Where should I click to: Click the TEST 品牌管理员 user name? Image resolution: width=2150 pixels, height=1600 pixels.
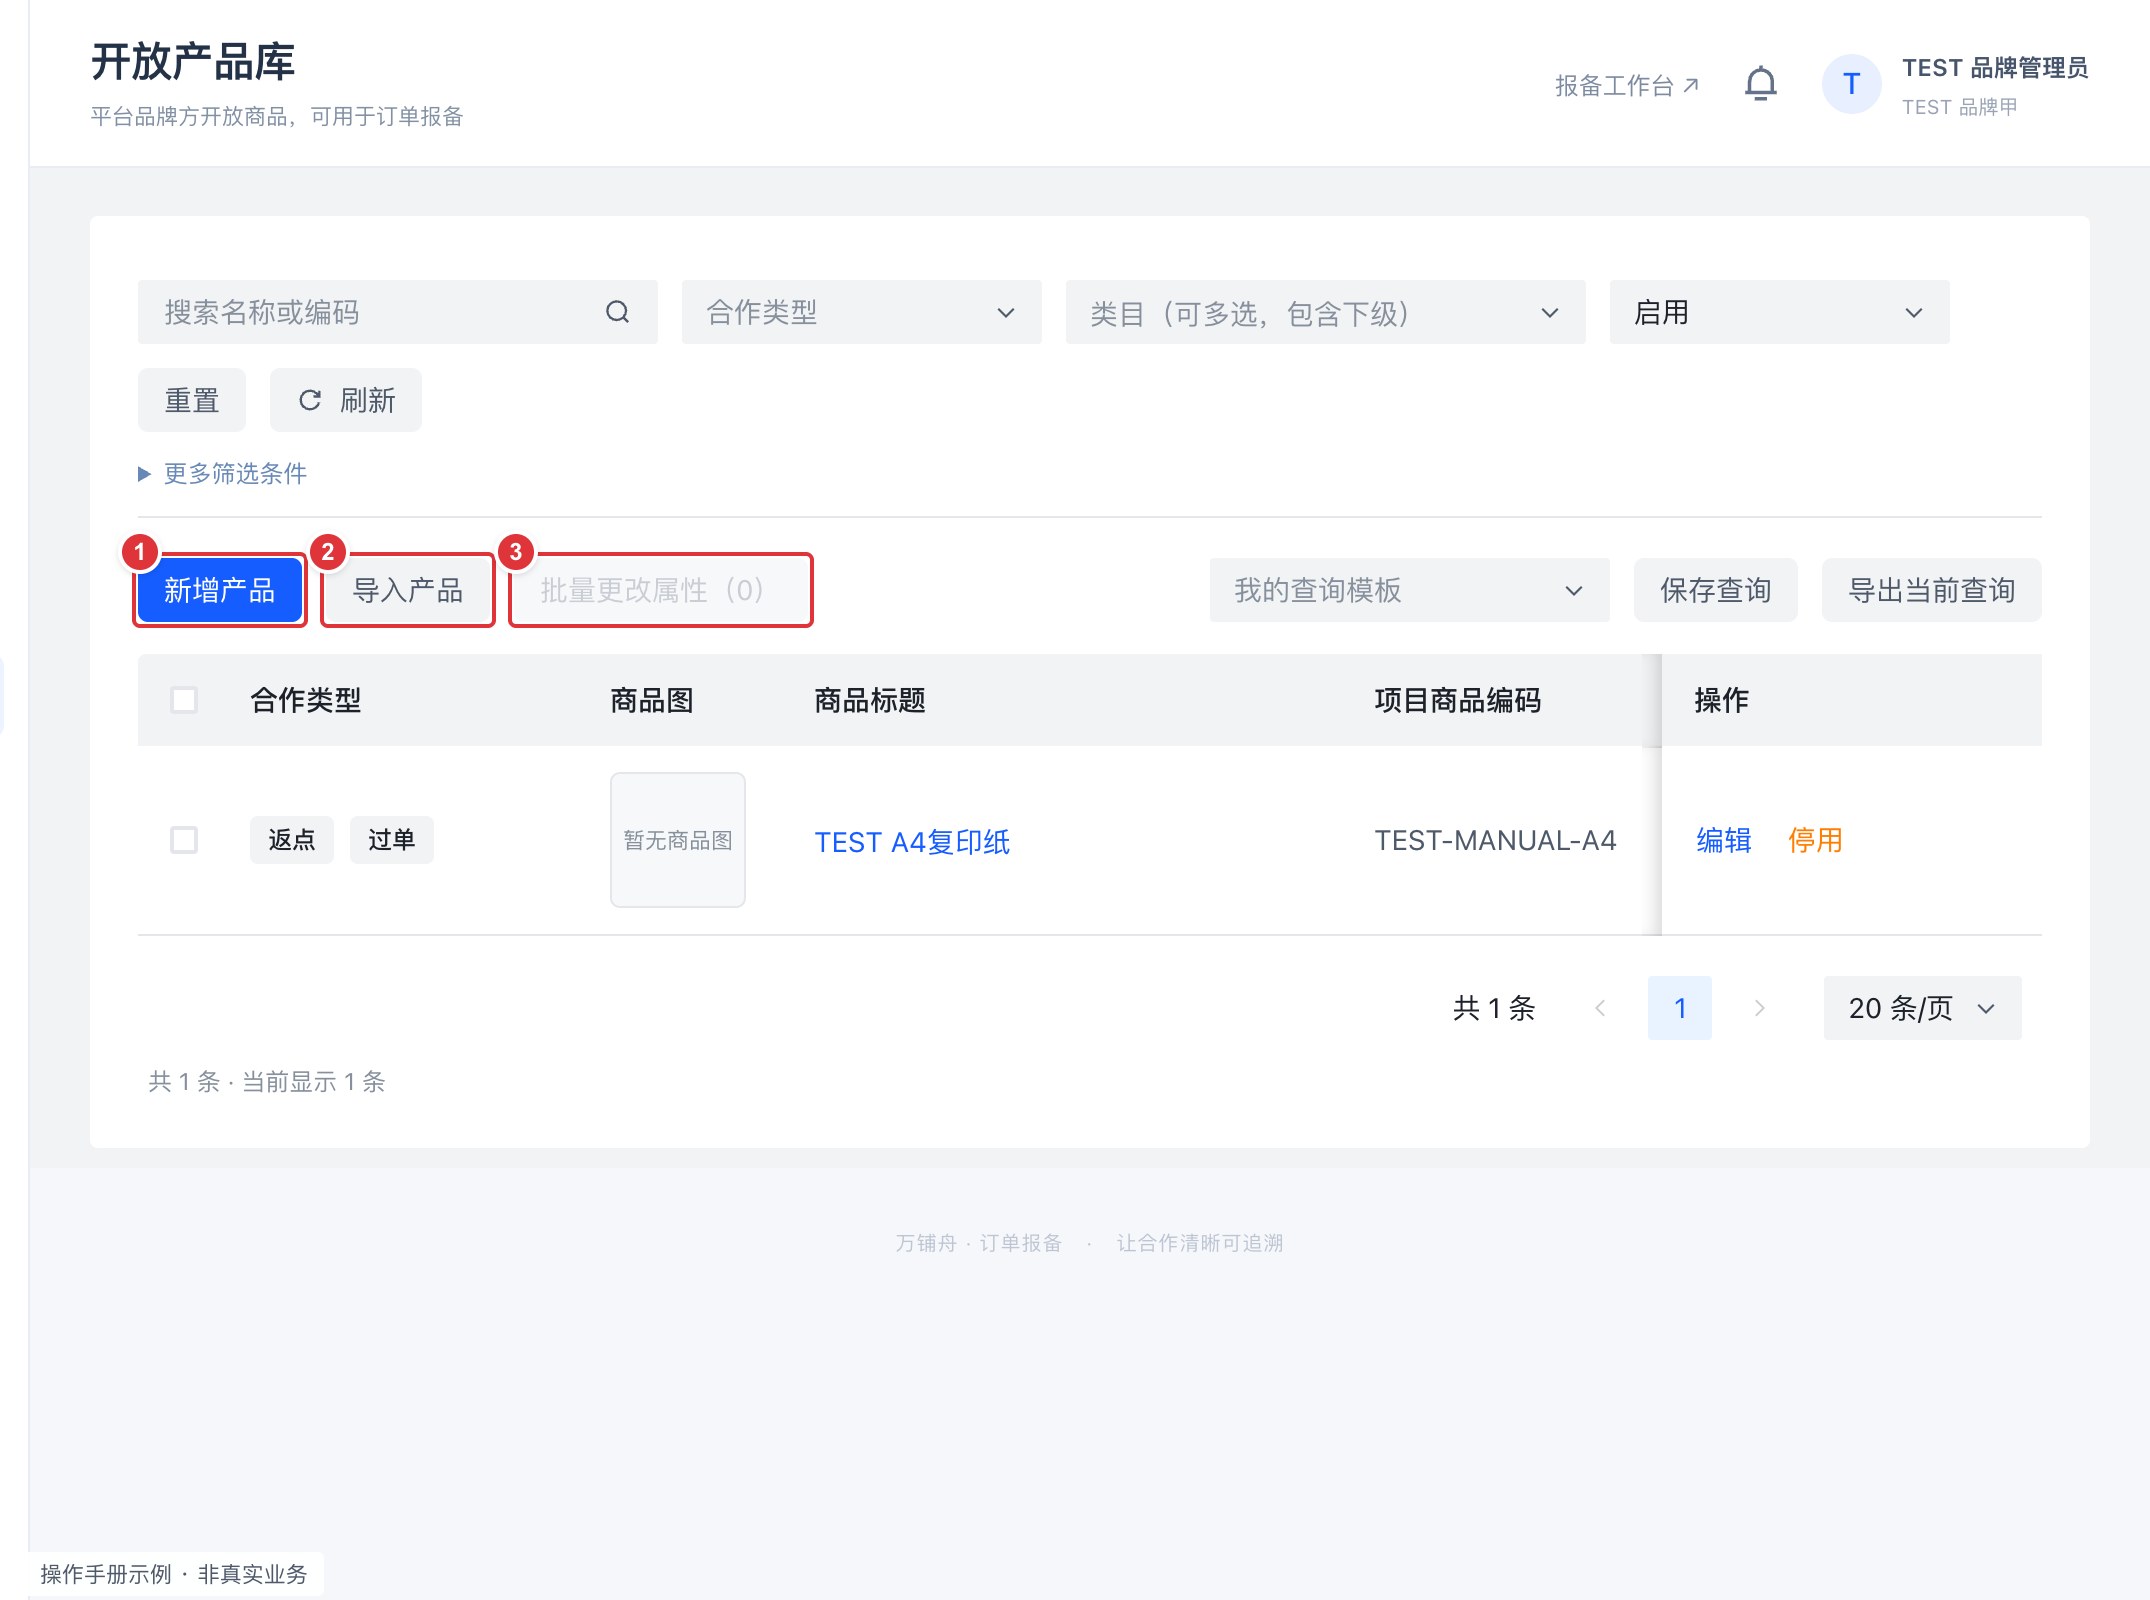tap(1995, 68)
